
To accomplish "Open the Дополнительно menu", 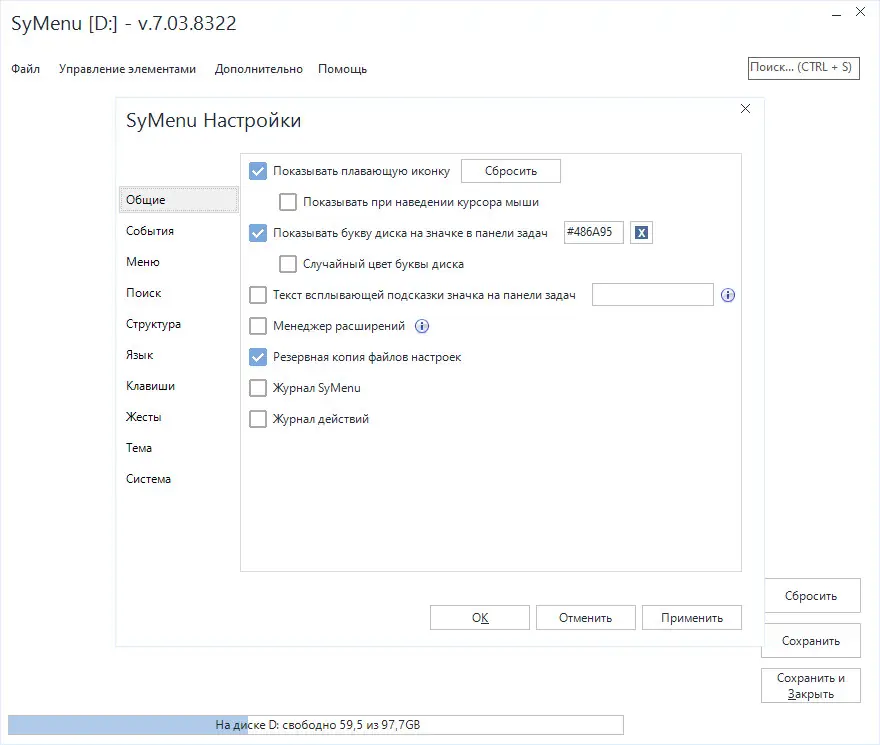I will pos(259,69).
